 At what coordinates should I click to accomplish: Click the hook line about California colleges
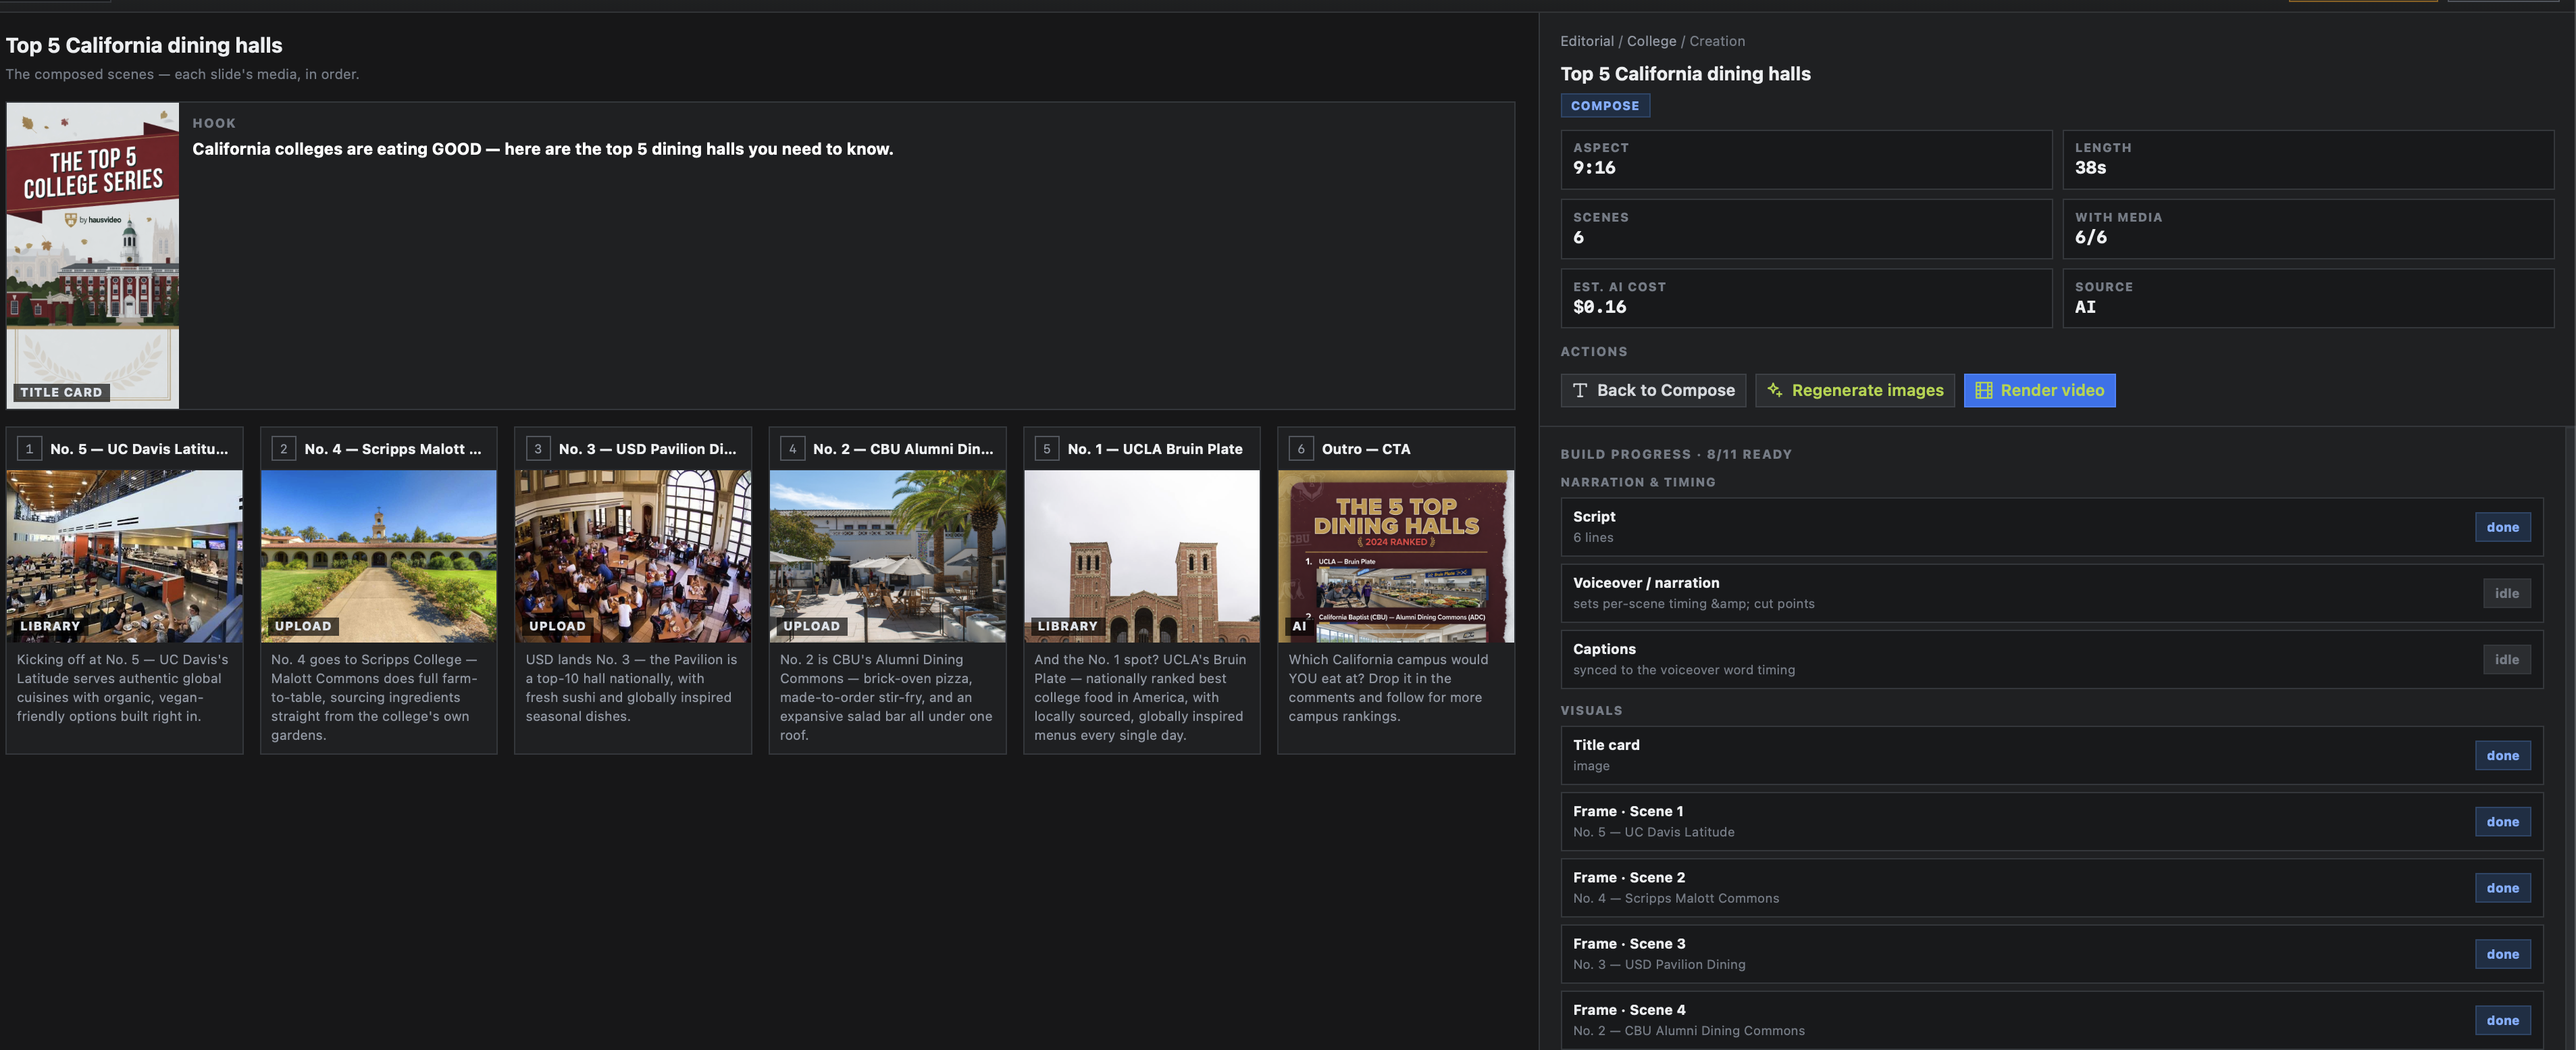(x=542, y=149)
